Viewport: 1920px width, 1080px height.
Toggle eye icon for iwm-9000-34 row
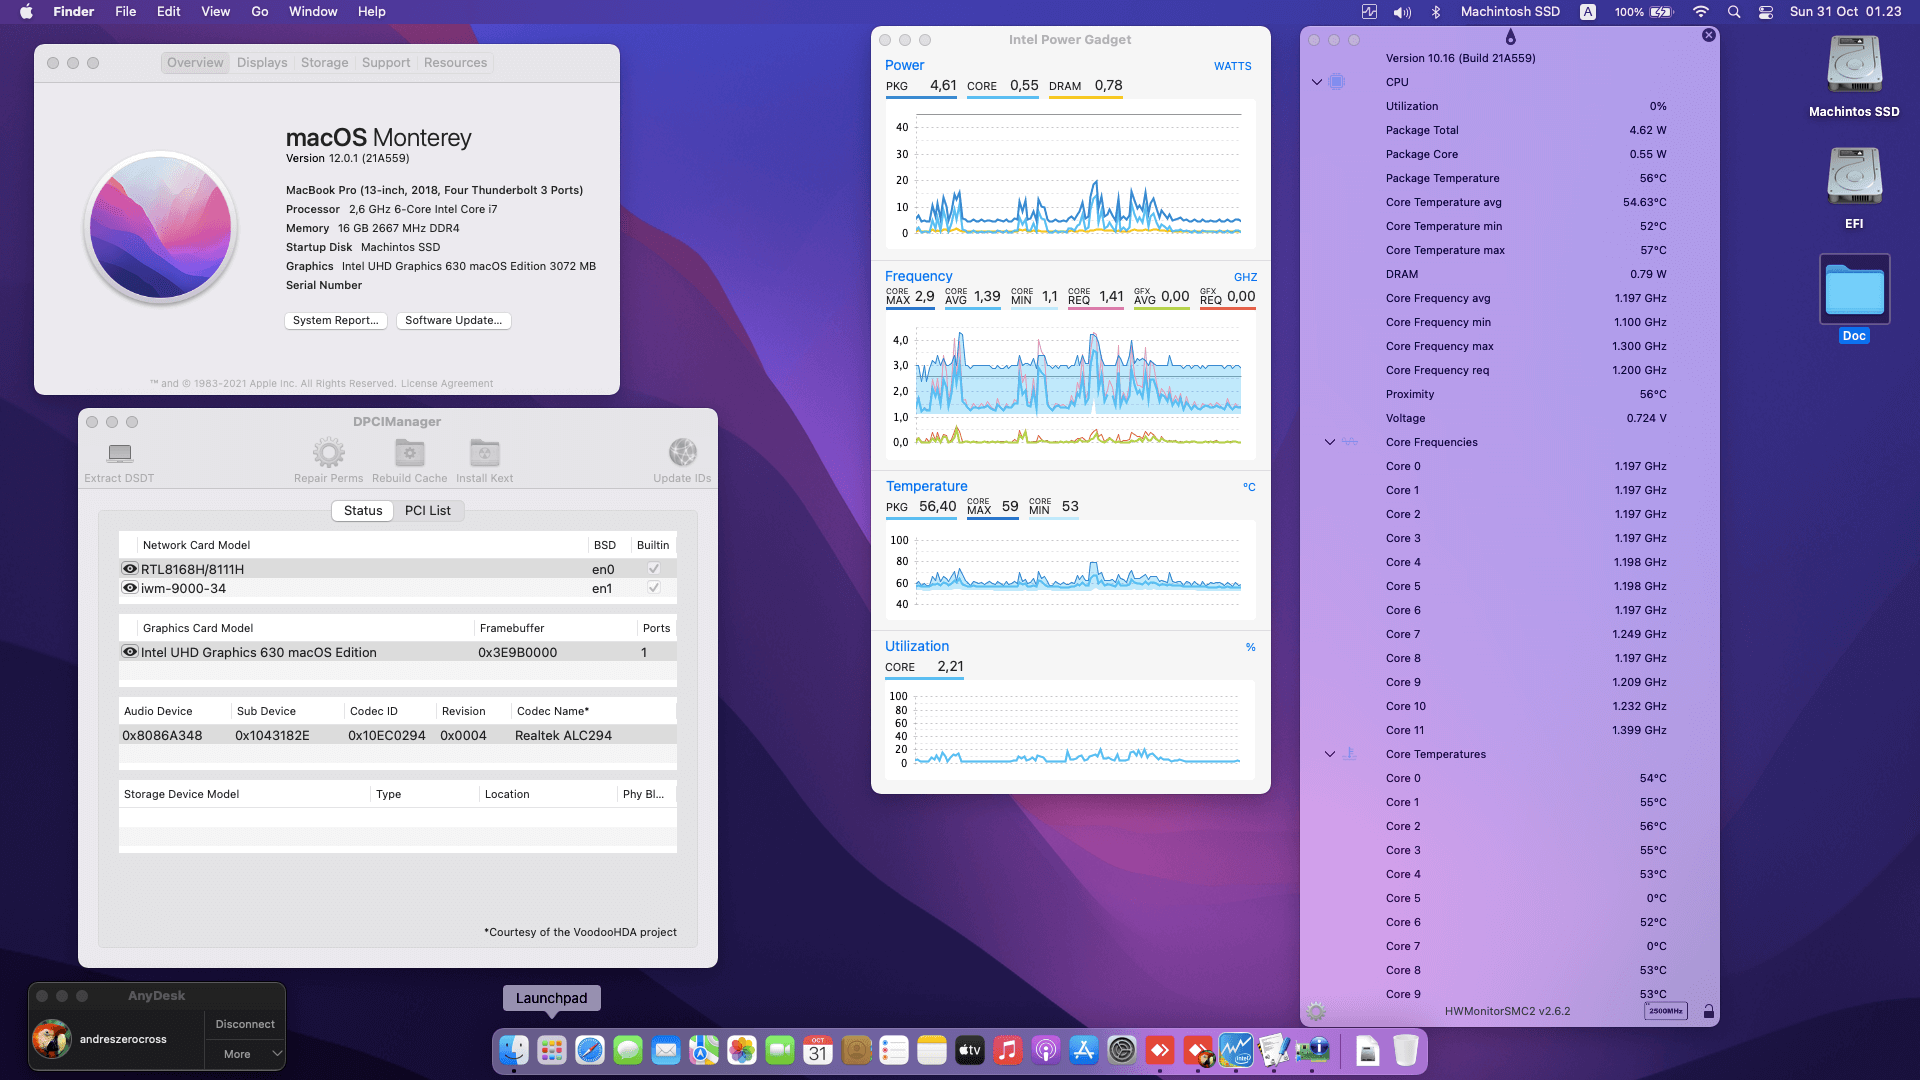[x=130, y=588]
